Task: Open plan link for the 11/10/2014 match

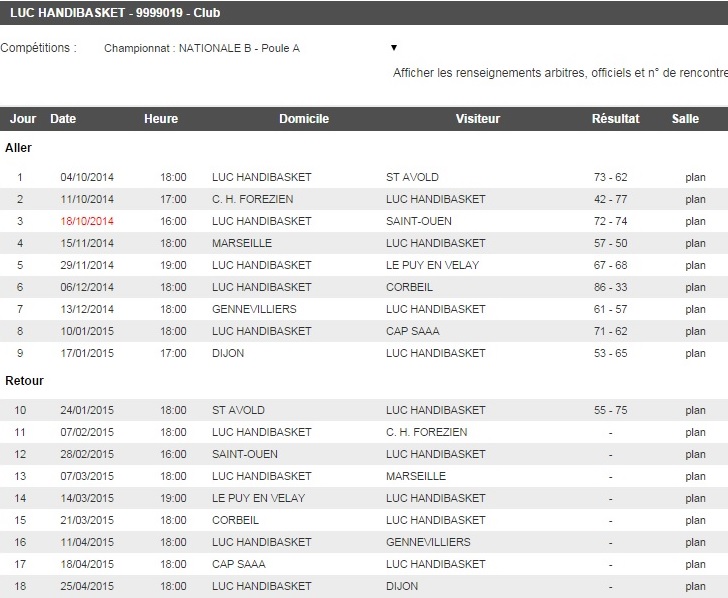Action: (x=696, y=199)
